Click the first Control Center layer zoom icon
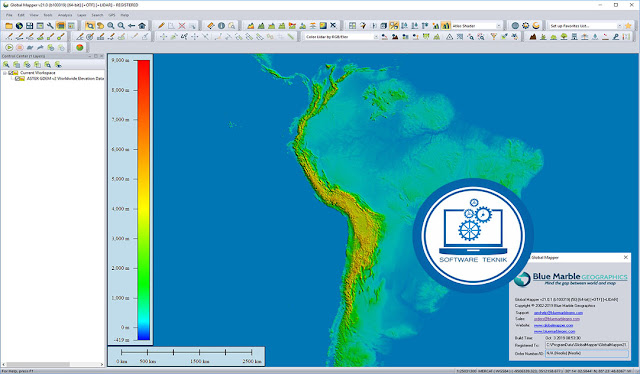 point(6,65)
